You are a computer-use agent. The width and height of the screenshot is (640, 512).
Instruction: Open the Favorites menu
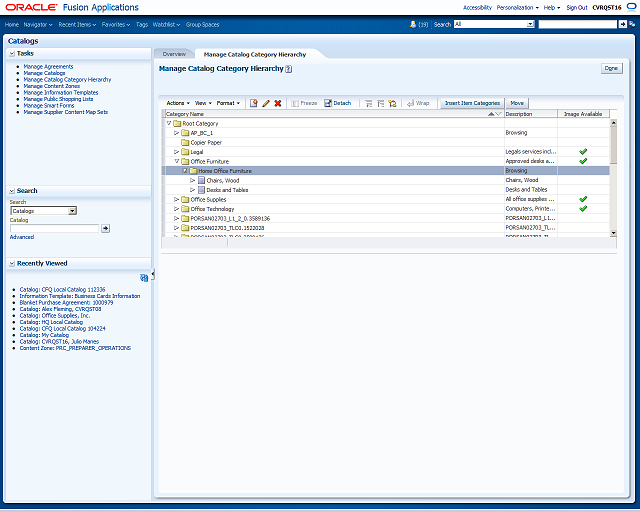click(x=116, y=24)
